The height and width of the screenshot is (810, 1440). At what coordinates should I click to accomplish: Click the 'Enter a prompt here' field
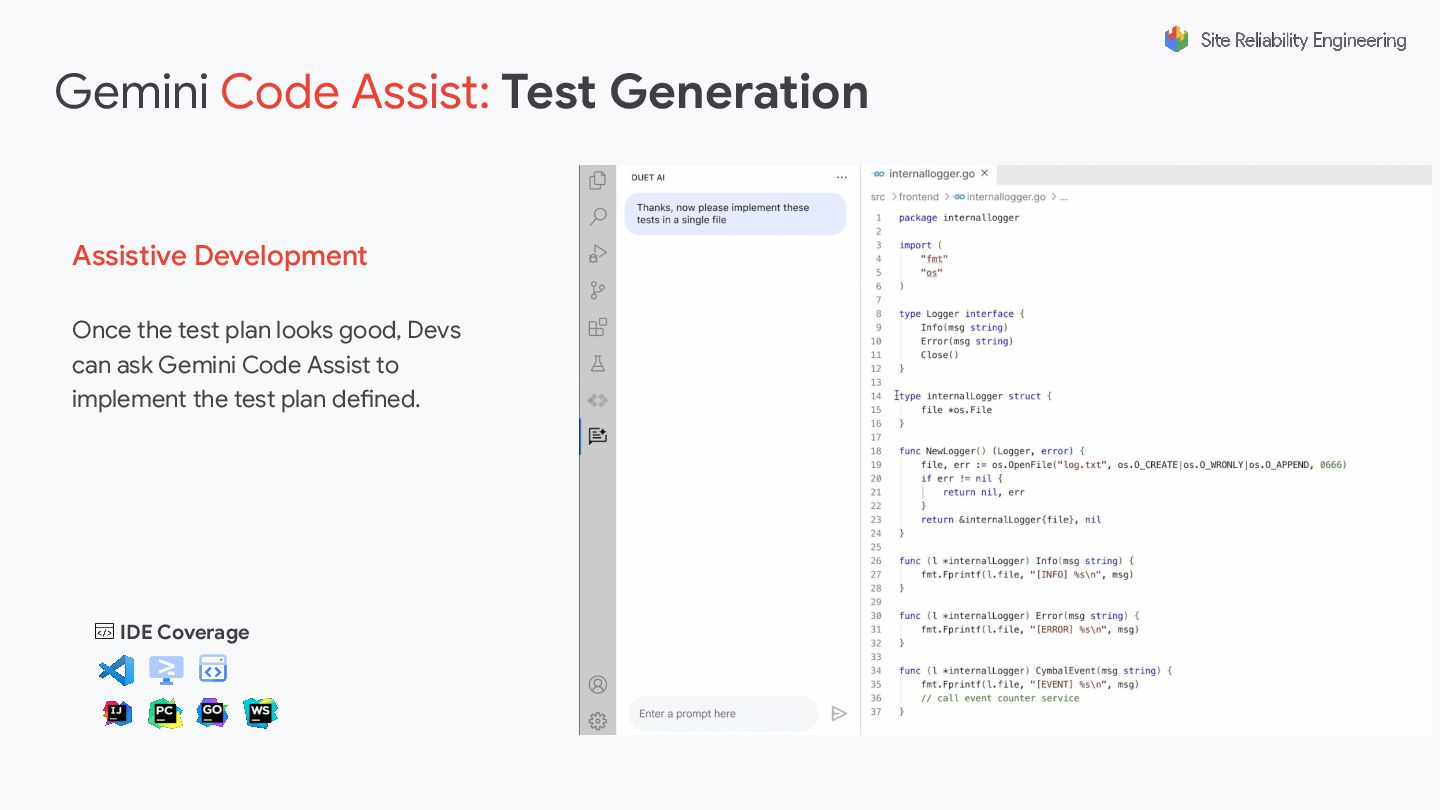[x=724, y=714]
